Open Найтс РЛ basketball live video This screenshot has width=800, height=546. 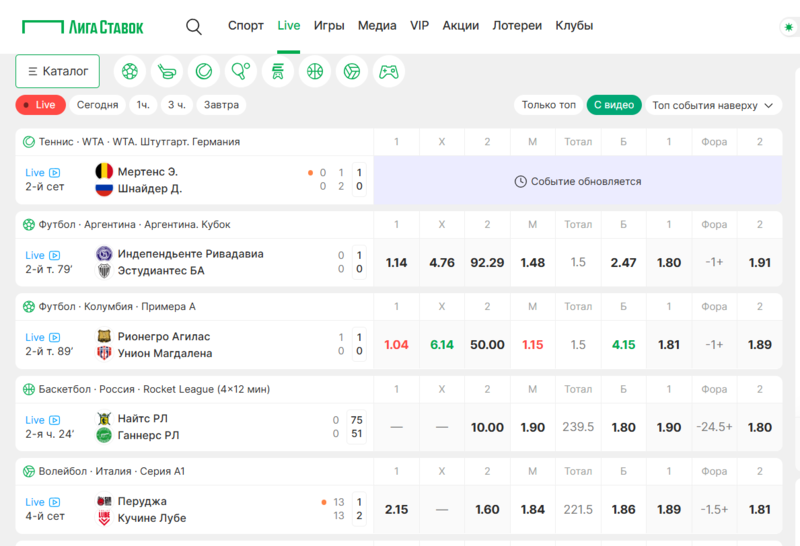(55, 420)
